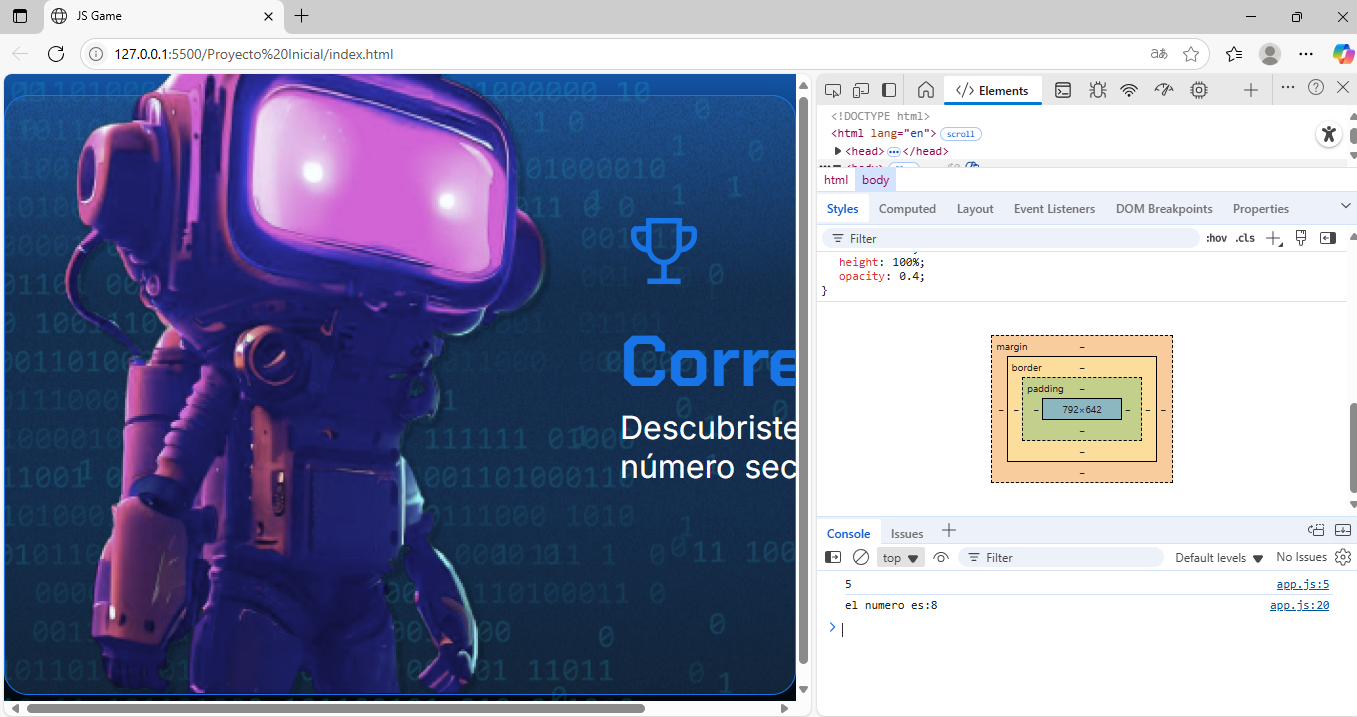1357x717 pixels.
Task: Expand more style pane tabs chevron
Action: coord(1345,206)
